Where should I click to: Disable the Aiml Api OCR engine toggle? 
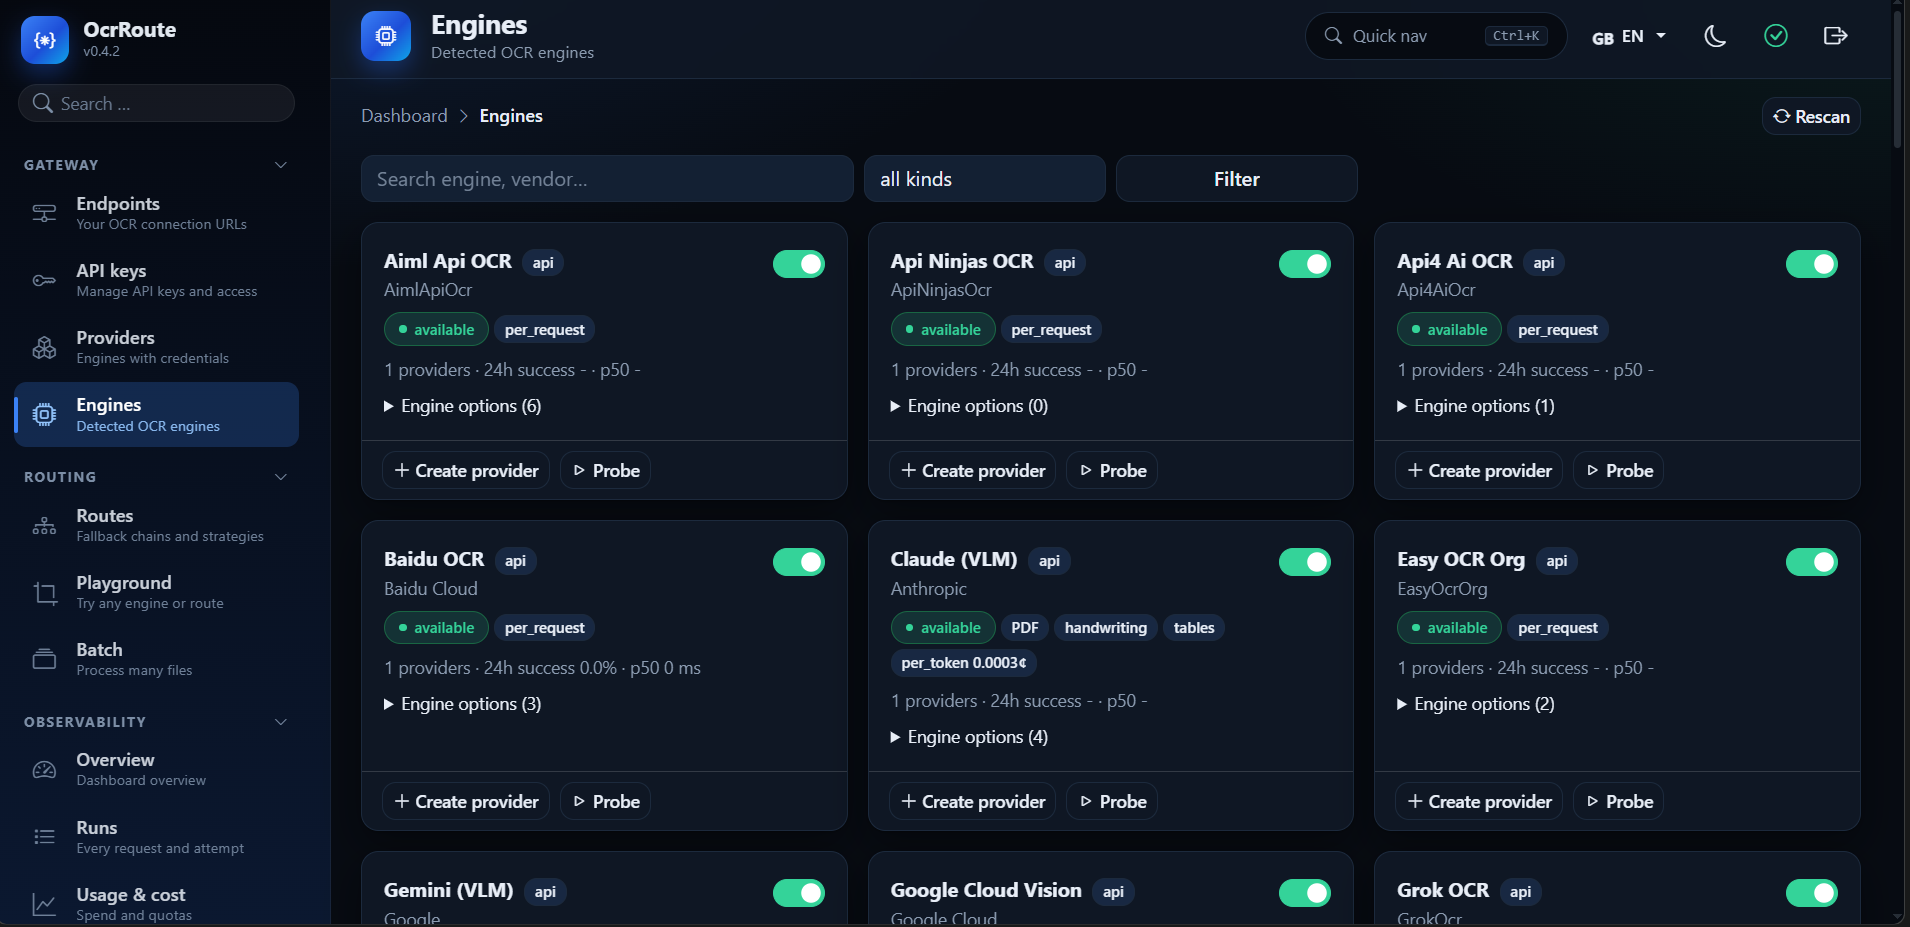798,264
